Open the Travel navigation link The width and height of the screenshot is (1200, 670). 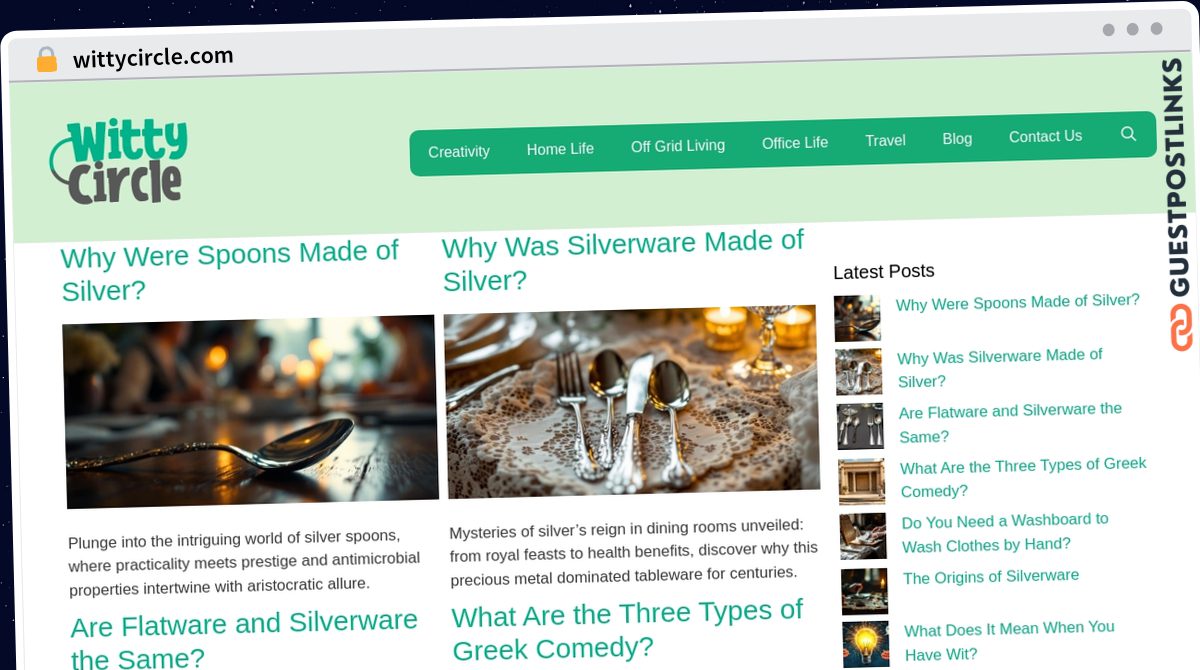(885, 141)
